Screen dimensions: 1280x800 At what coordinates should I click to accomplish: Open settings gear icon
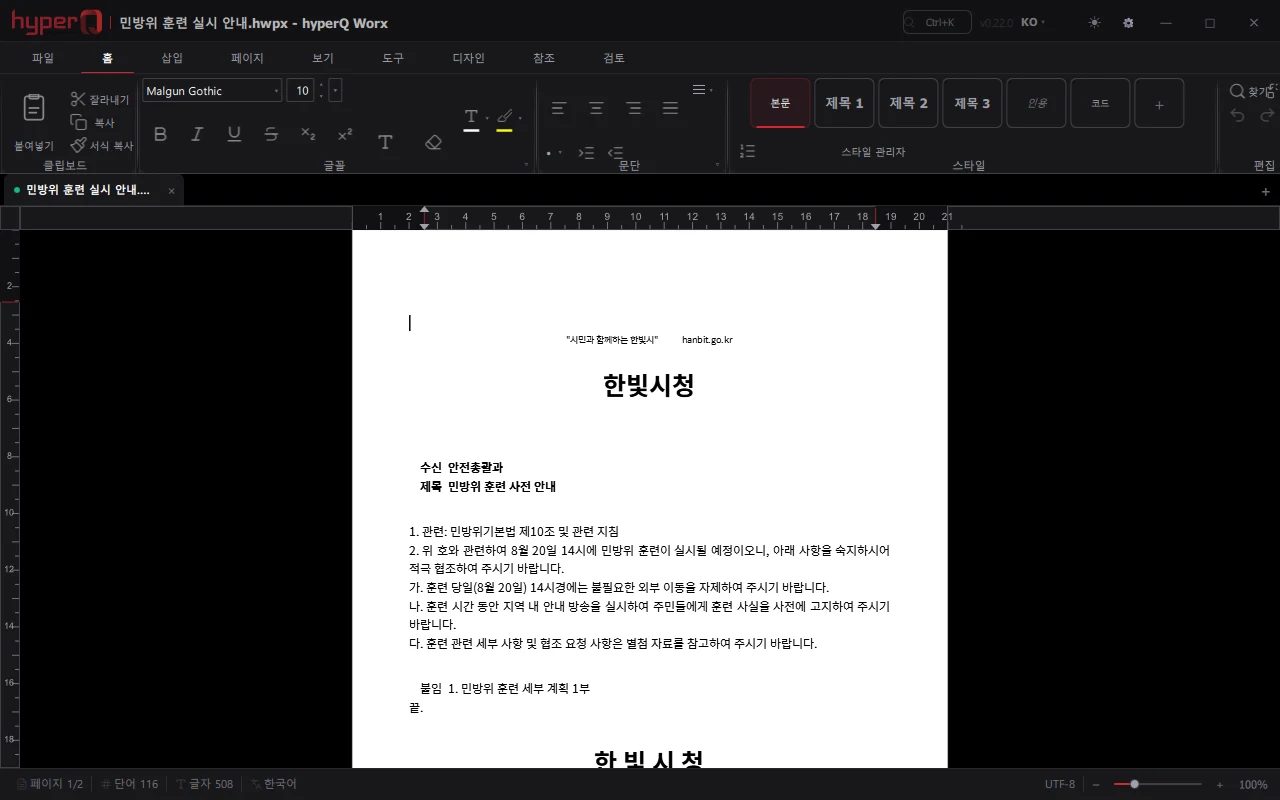1128,22
